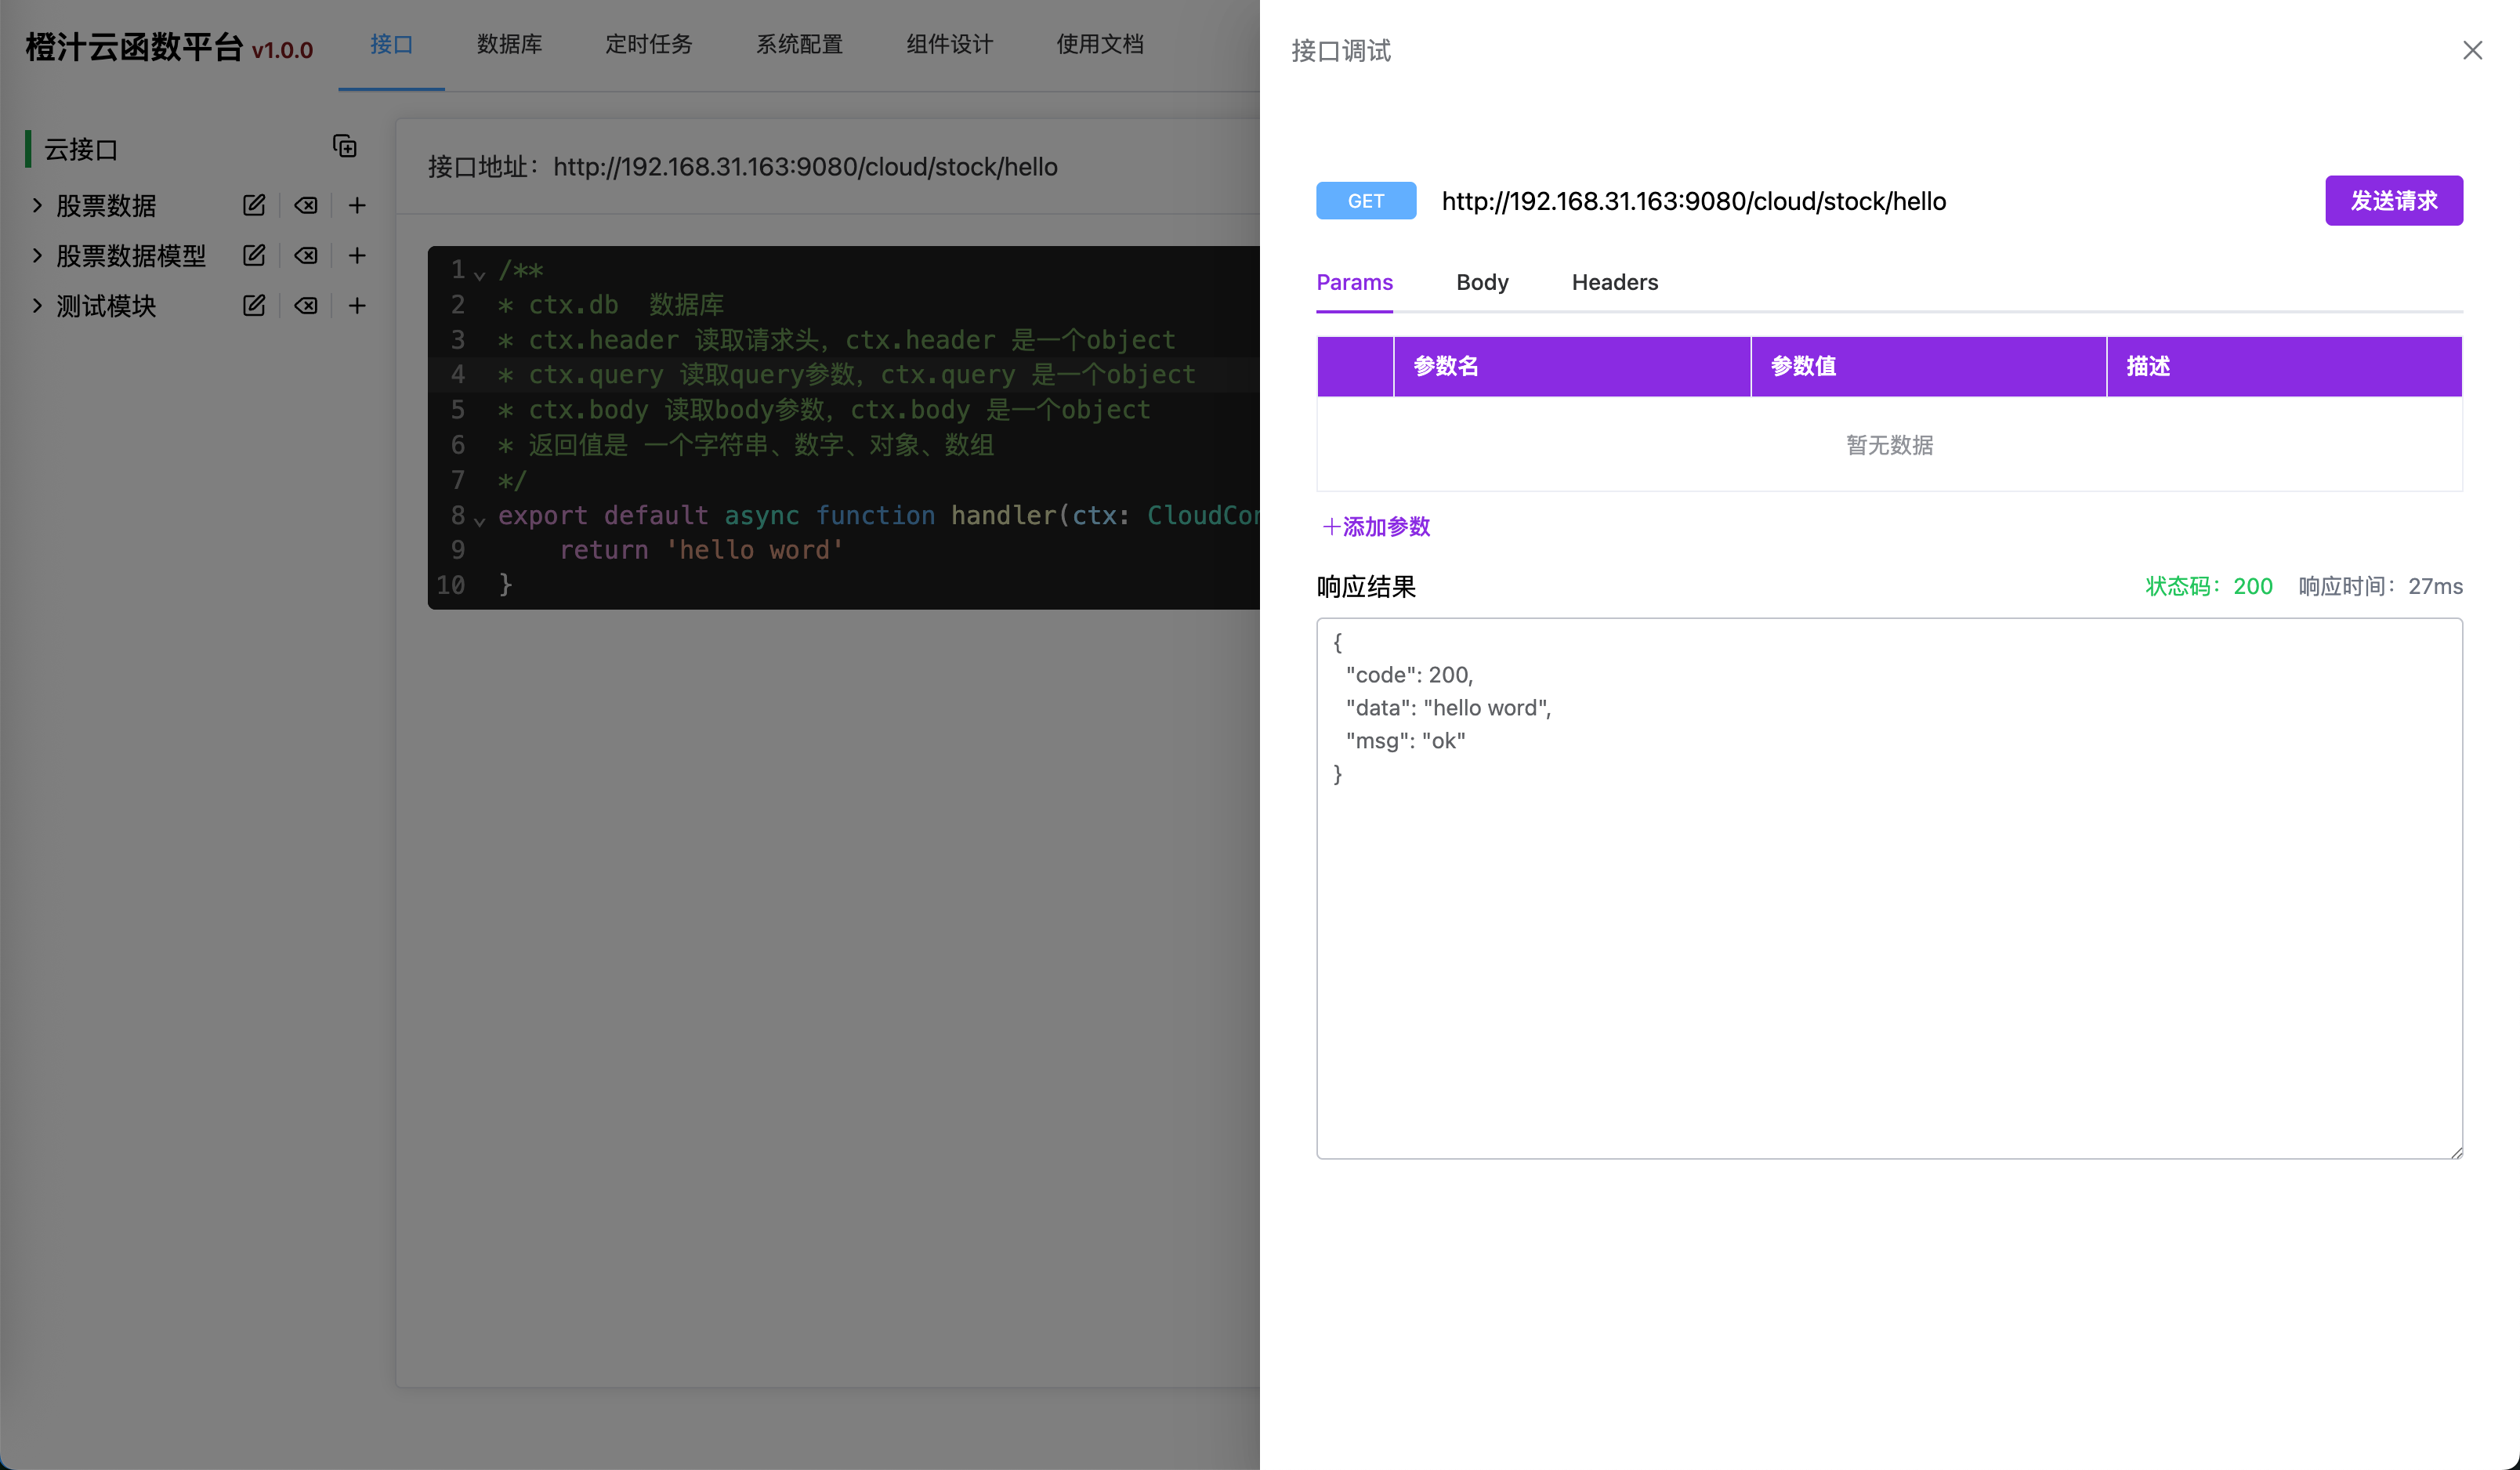The image size is (2520, 1470).
Task: Add an interface under 股票数据
Action: pos(357,205)
